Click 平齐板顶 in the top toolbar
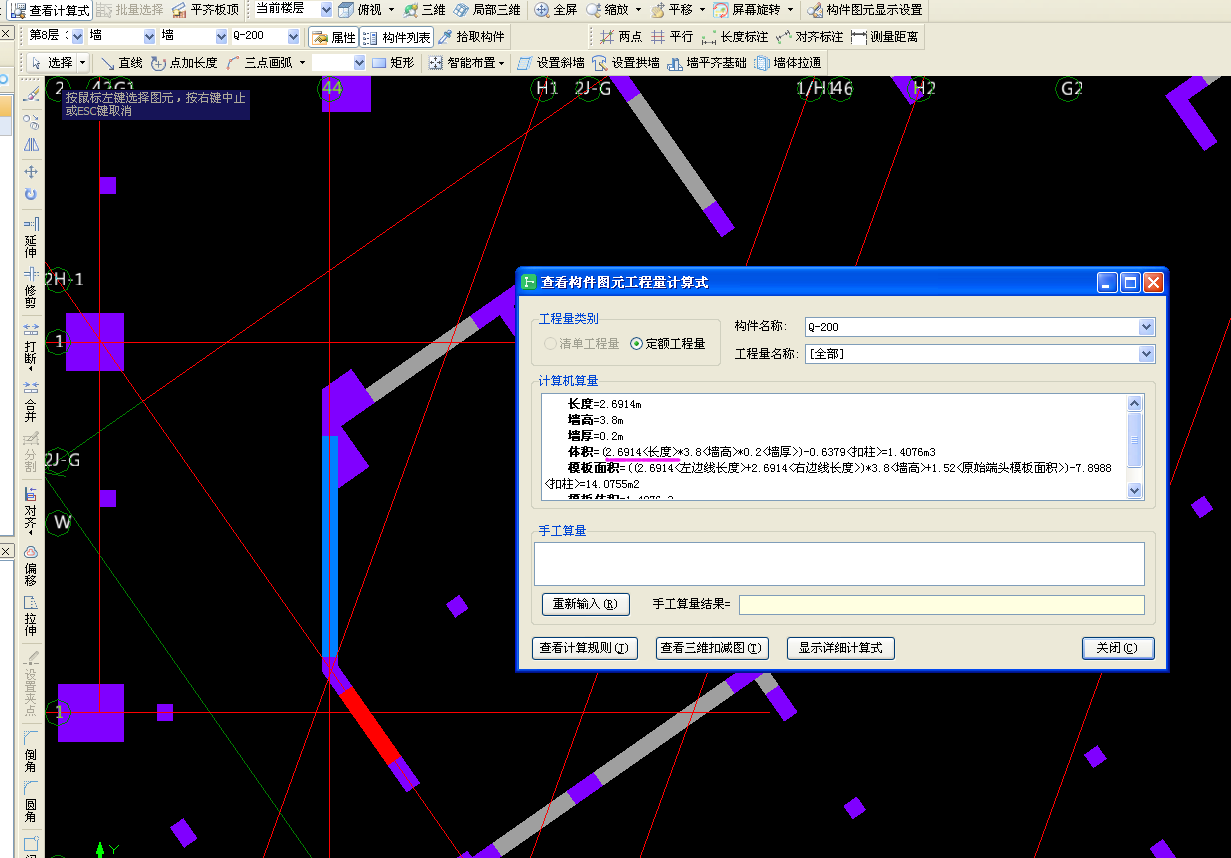Image resolution: width=1231 pixels, height=858 pixels. point(205,10)
